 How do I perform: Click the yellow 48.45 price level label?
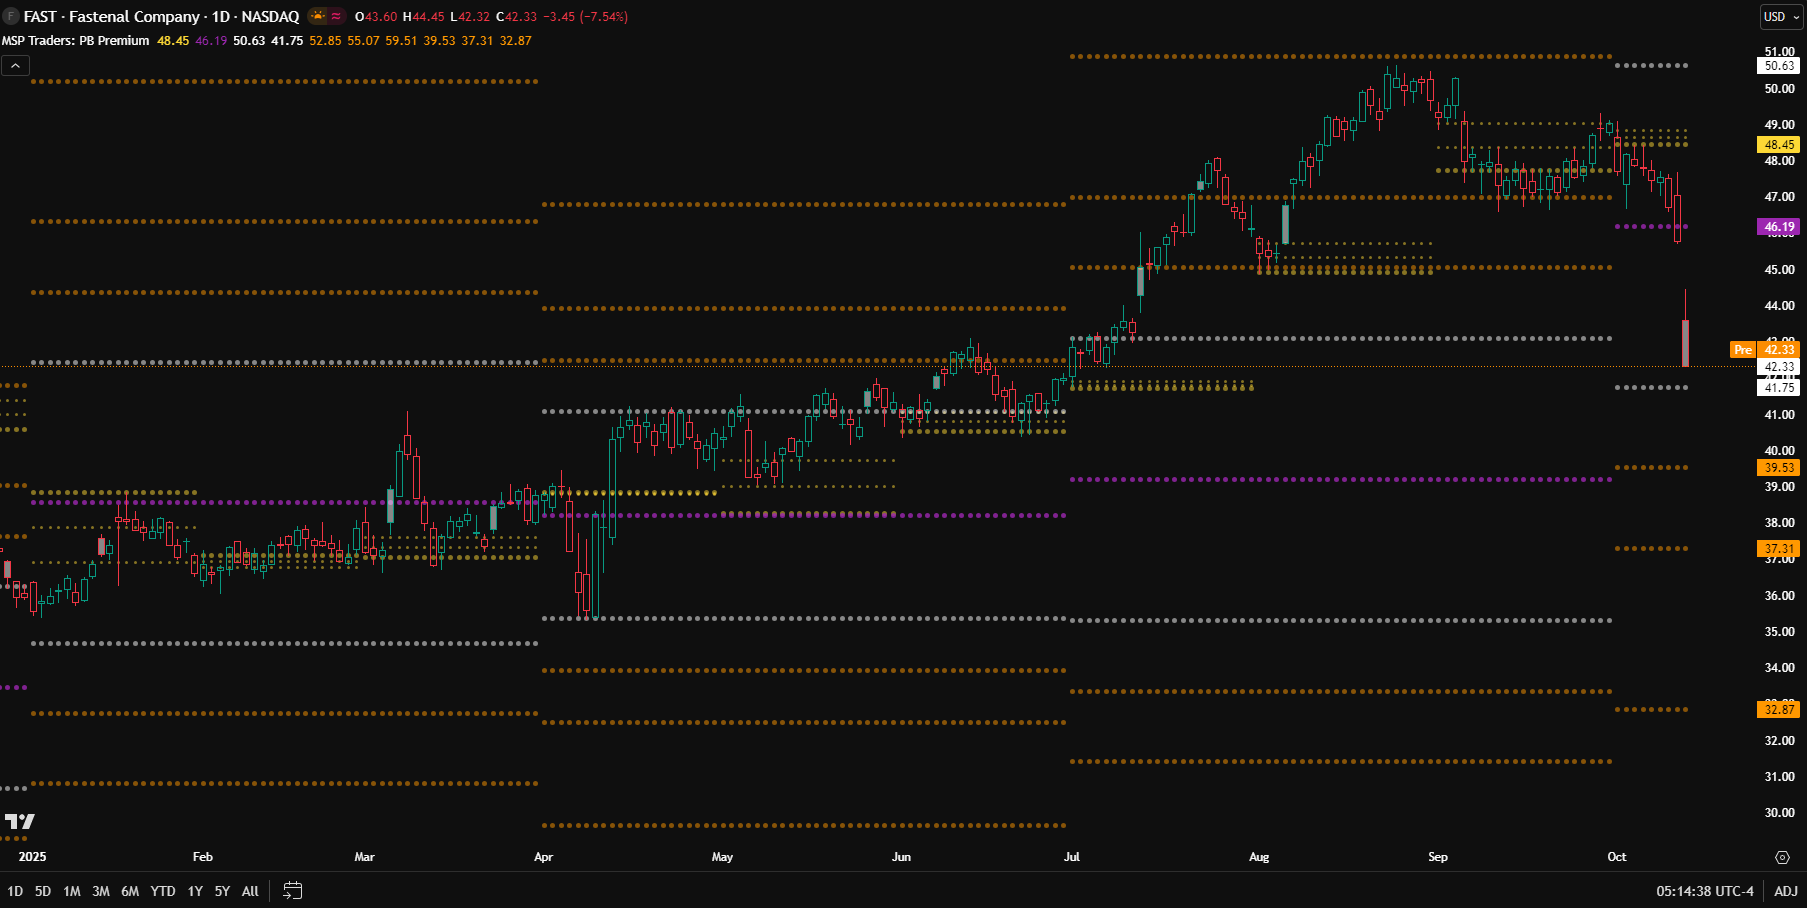[1778, 145]
